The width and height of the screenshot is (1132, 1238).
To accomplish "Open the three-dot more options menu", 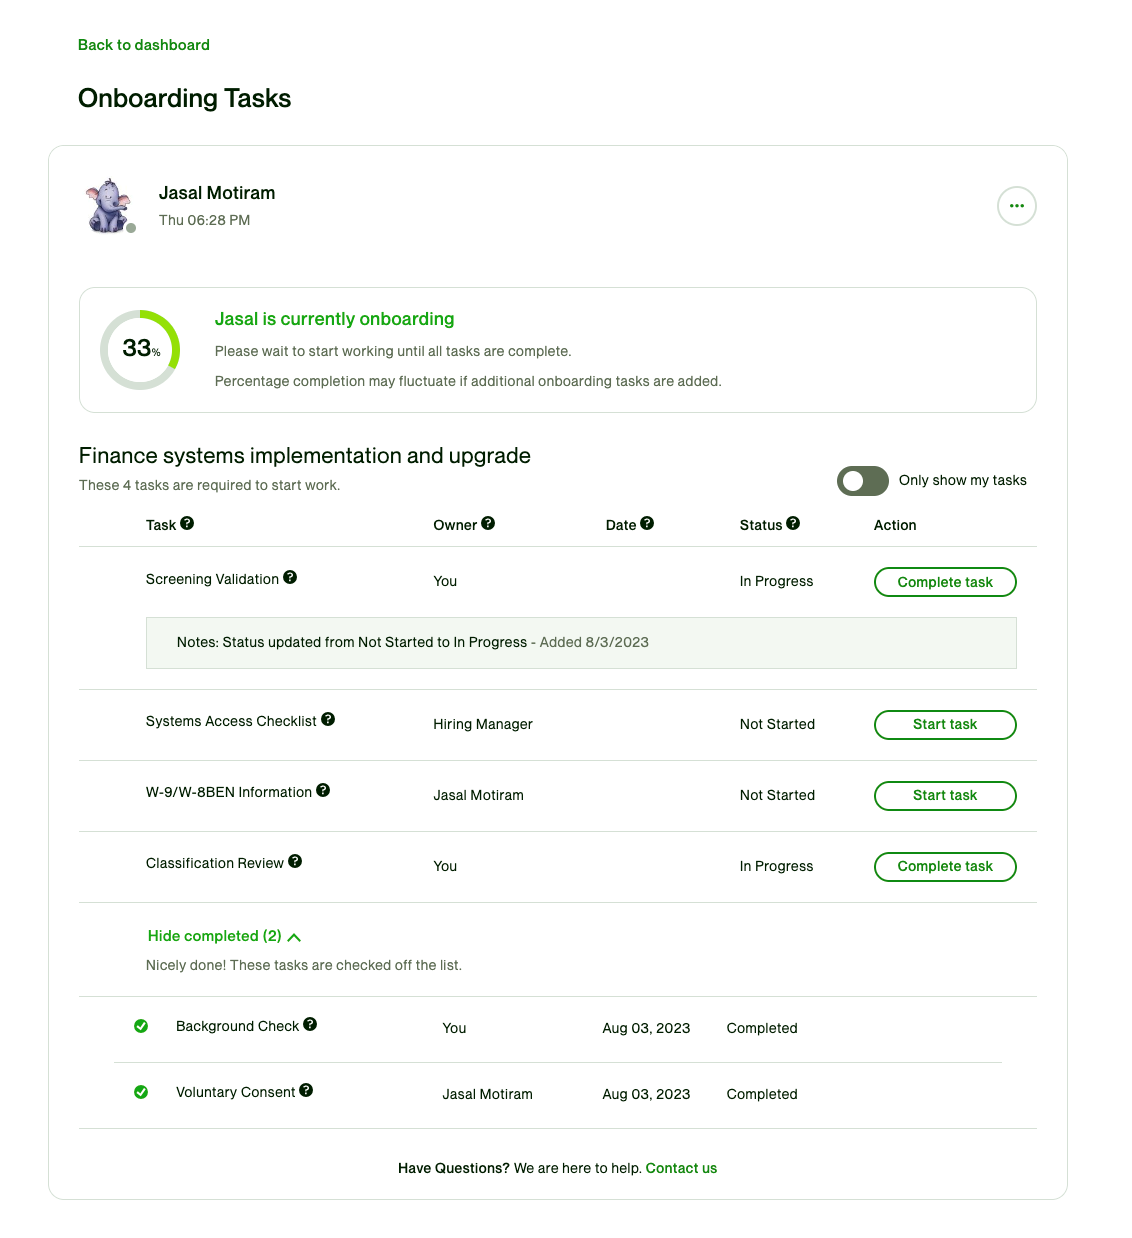I will point(1016,206).
